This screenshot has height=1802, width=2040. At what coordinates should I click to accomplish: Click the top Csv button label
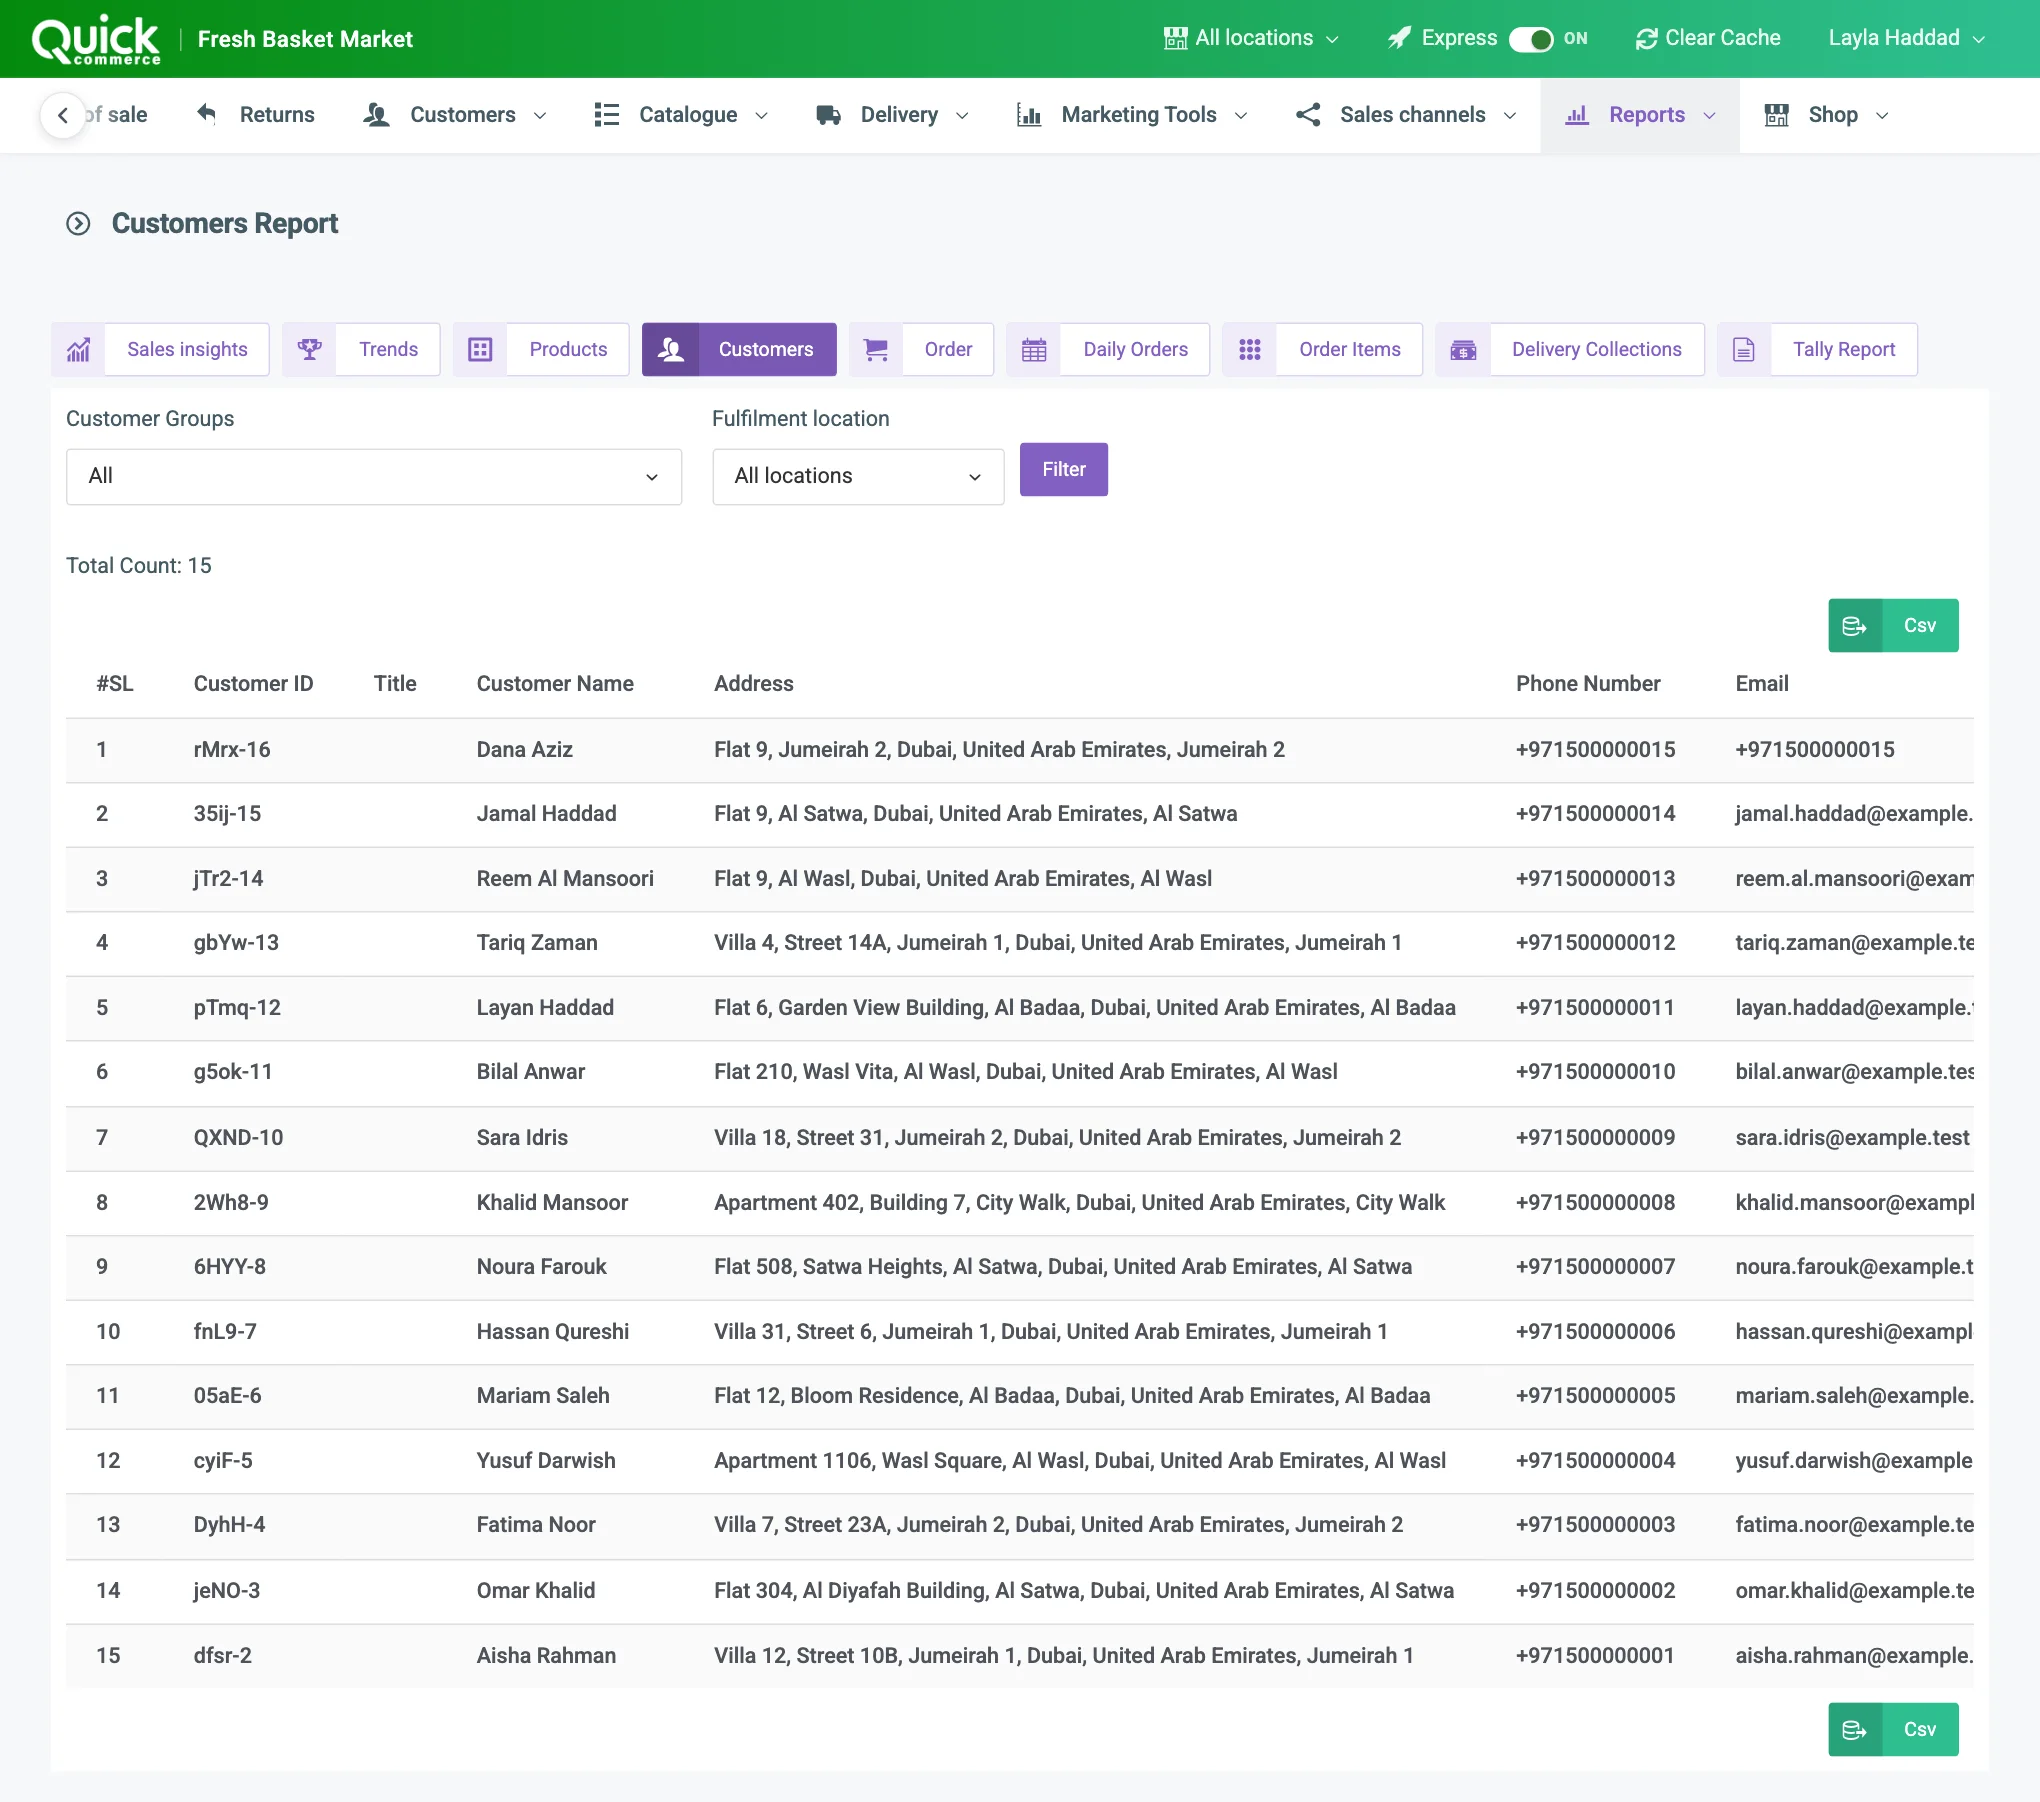[x=1920, y=626]
